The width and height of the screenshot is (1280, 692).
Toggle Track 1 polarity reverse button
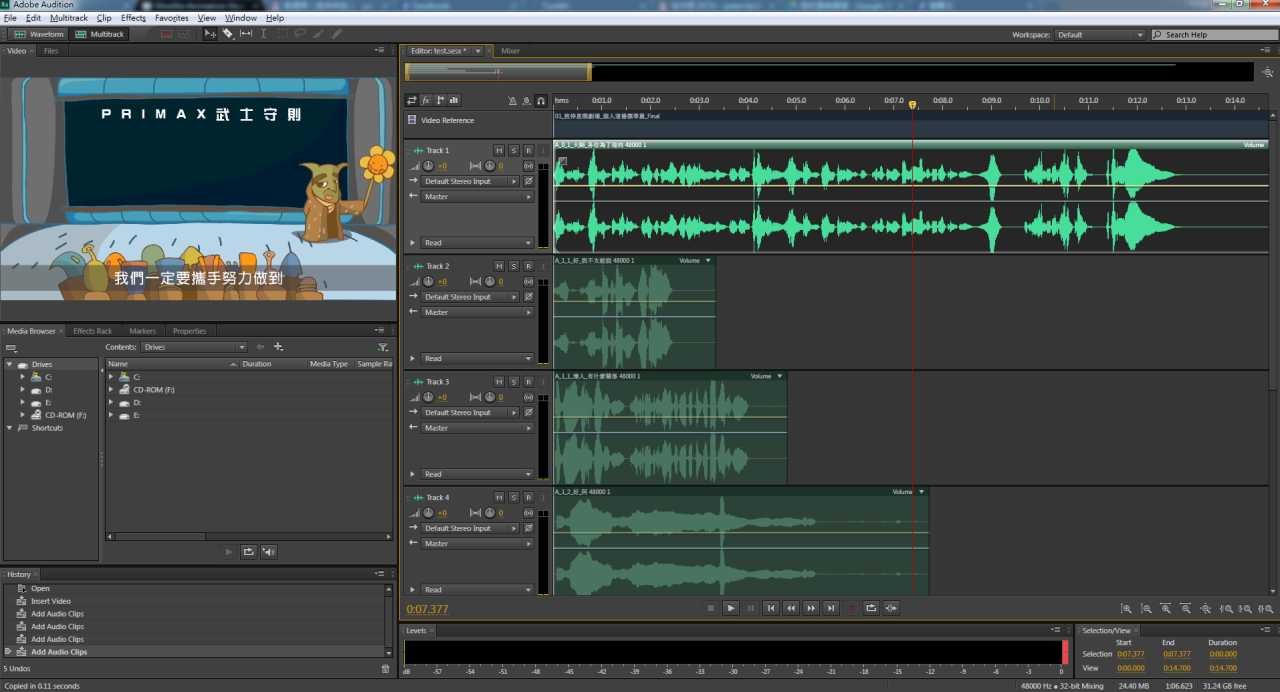tap(528, 182)
